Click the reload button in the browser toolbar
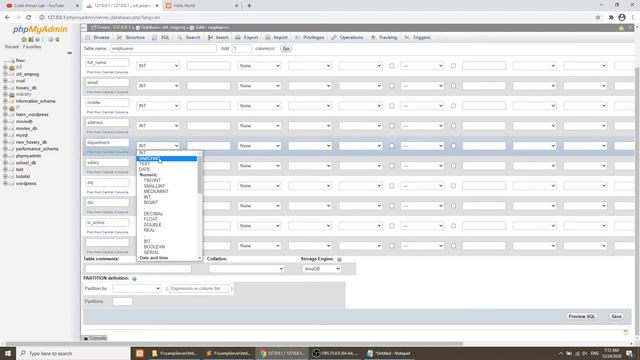 (x=28, y=18)
